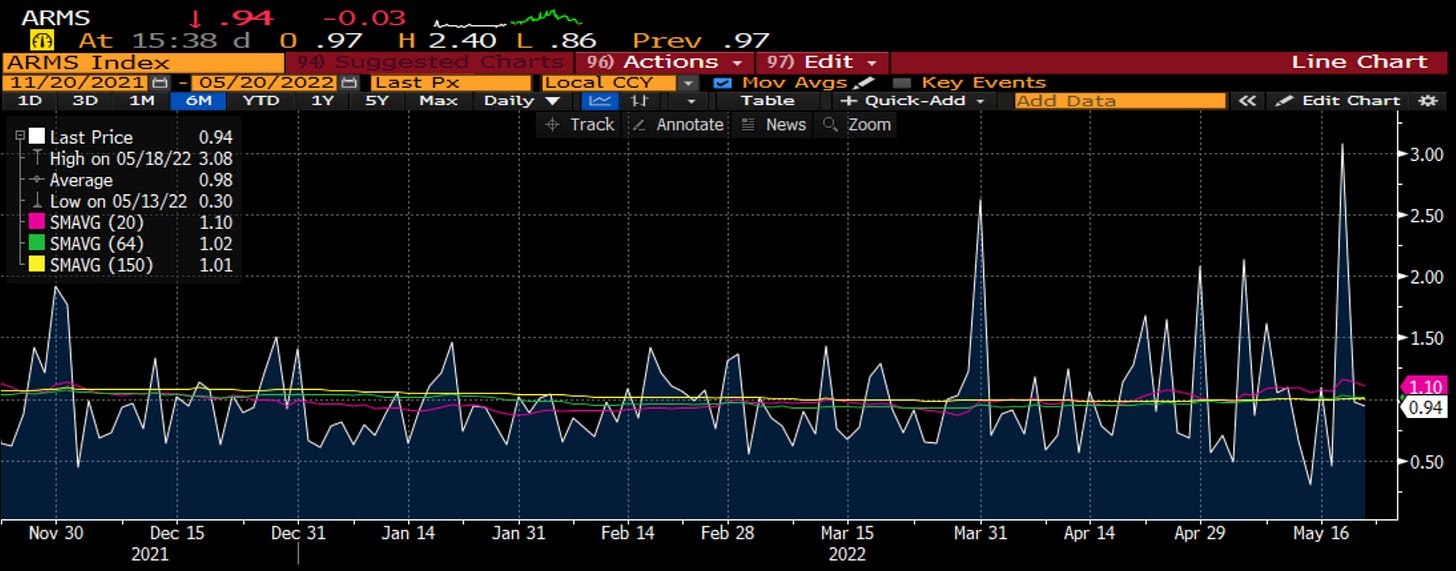This screenshot has height=571, width=1456.
Task: Select the 1Y range tab
Action: point(322,100)
